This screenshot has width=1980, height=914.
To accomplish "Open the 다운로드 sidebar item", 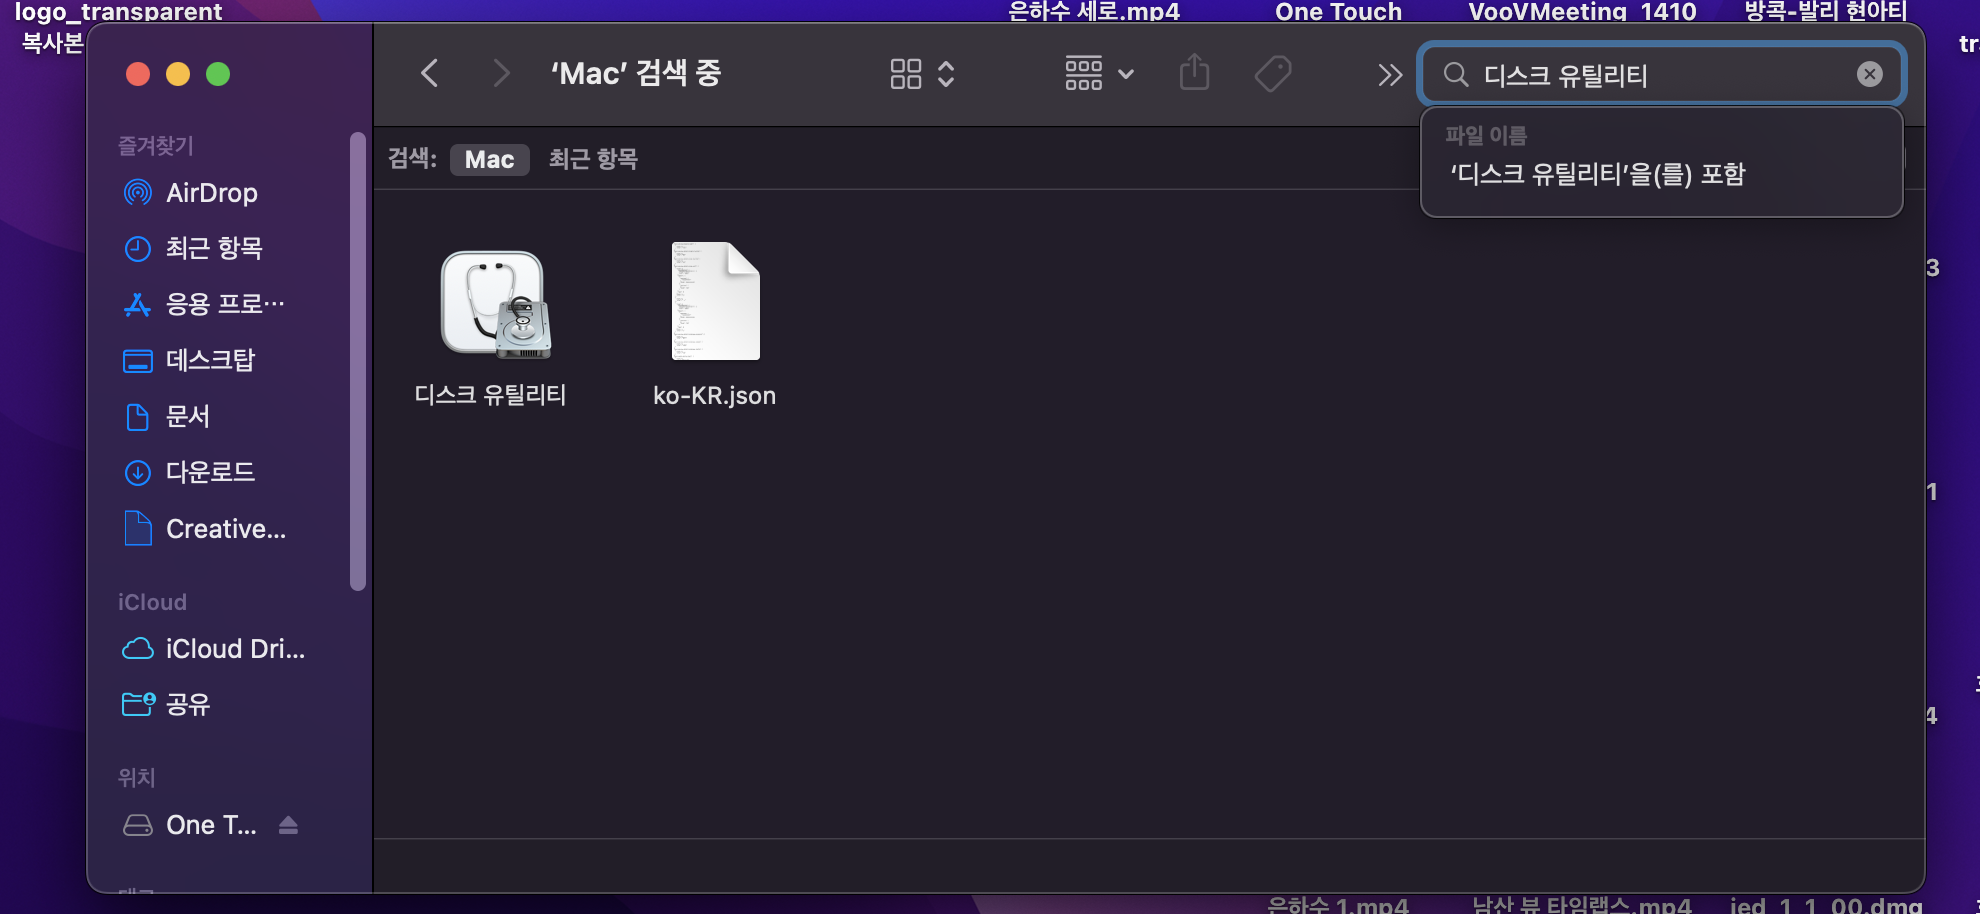I will (x=209, y=472).
